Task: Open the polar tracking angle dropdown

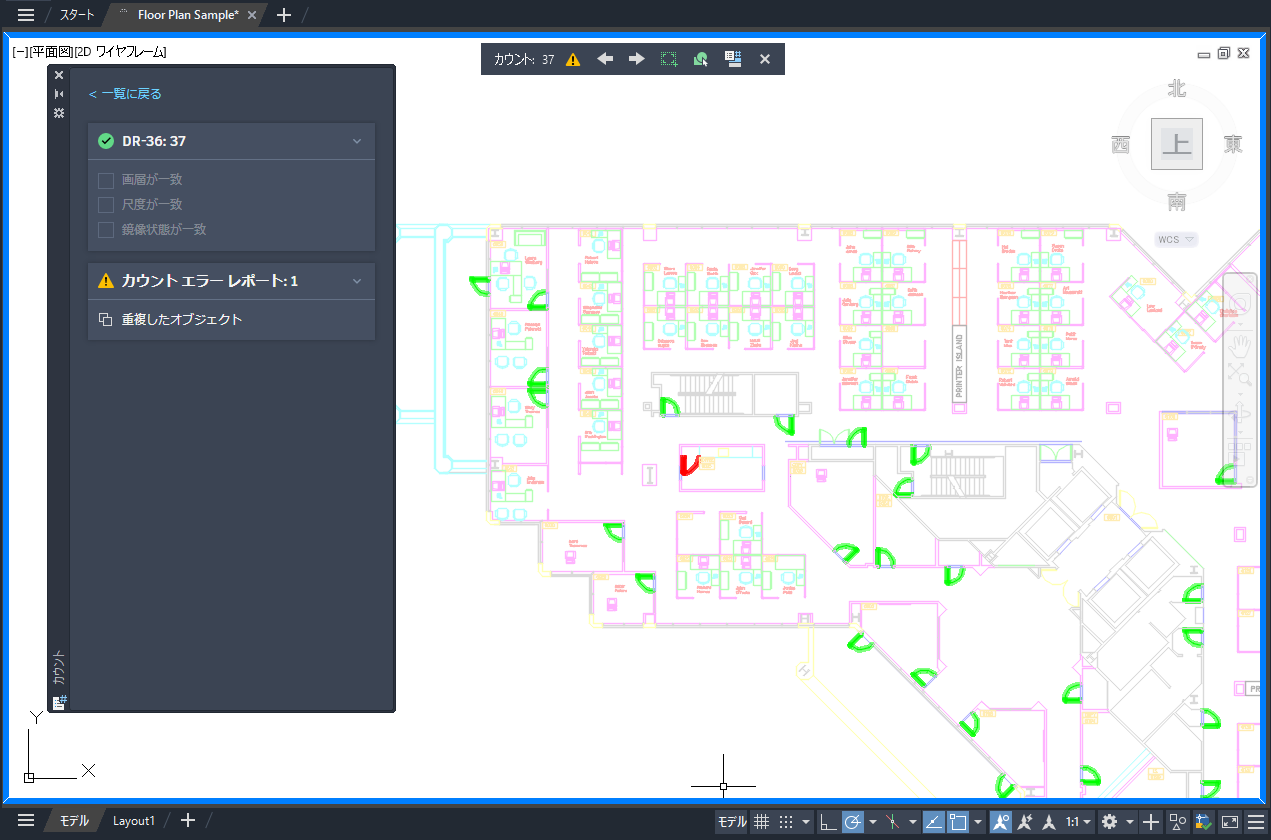Action: 873,822
